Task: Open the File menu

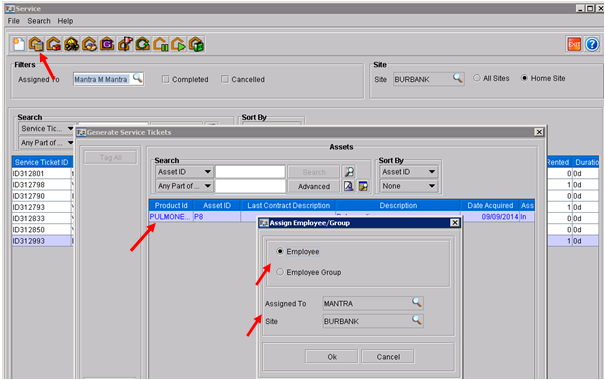Action: click(x=14, y=21)
